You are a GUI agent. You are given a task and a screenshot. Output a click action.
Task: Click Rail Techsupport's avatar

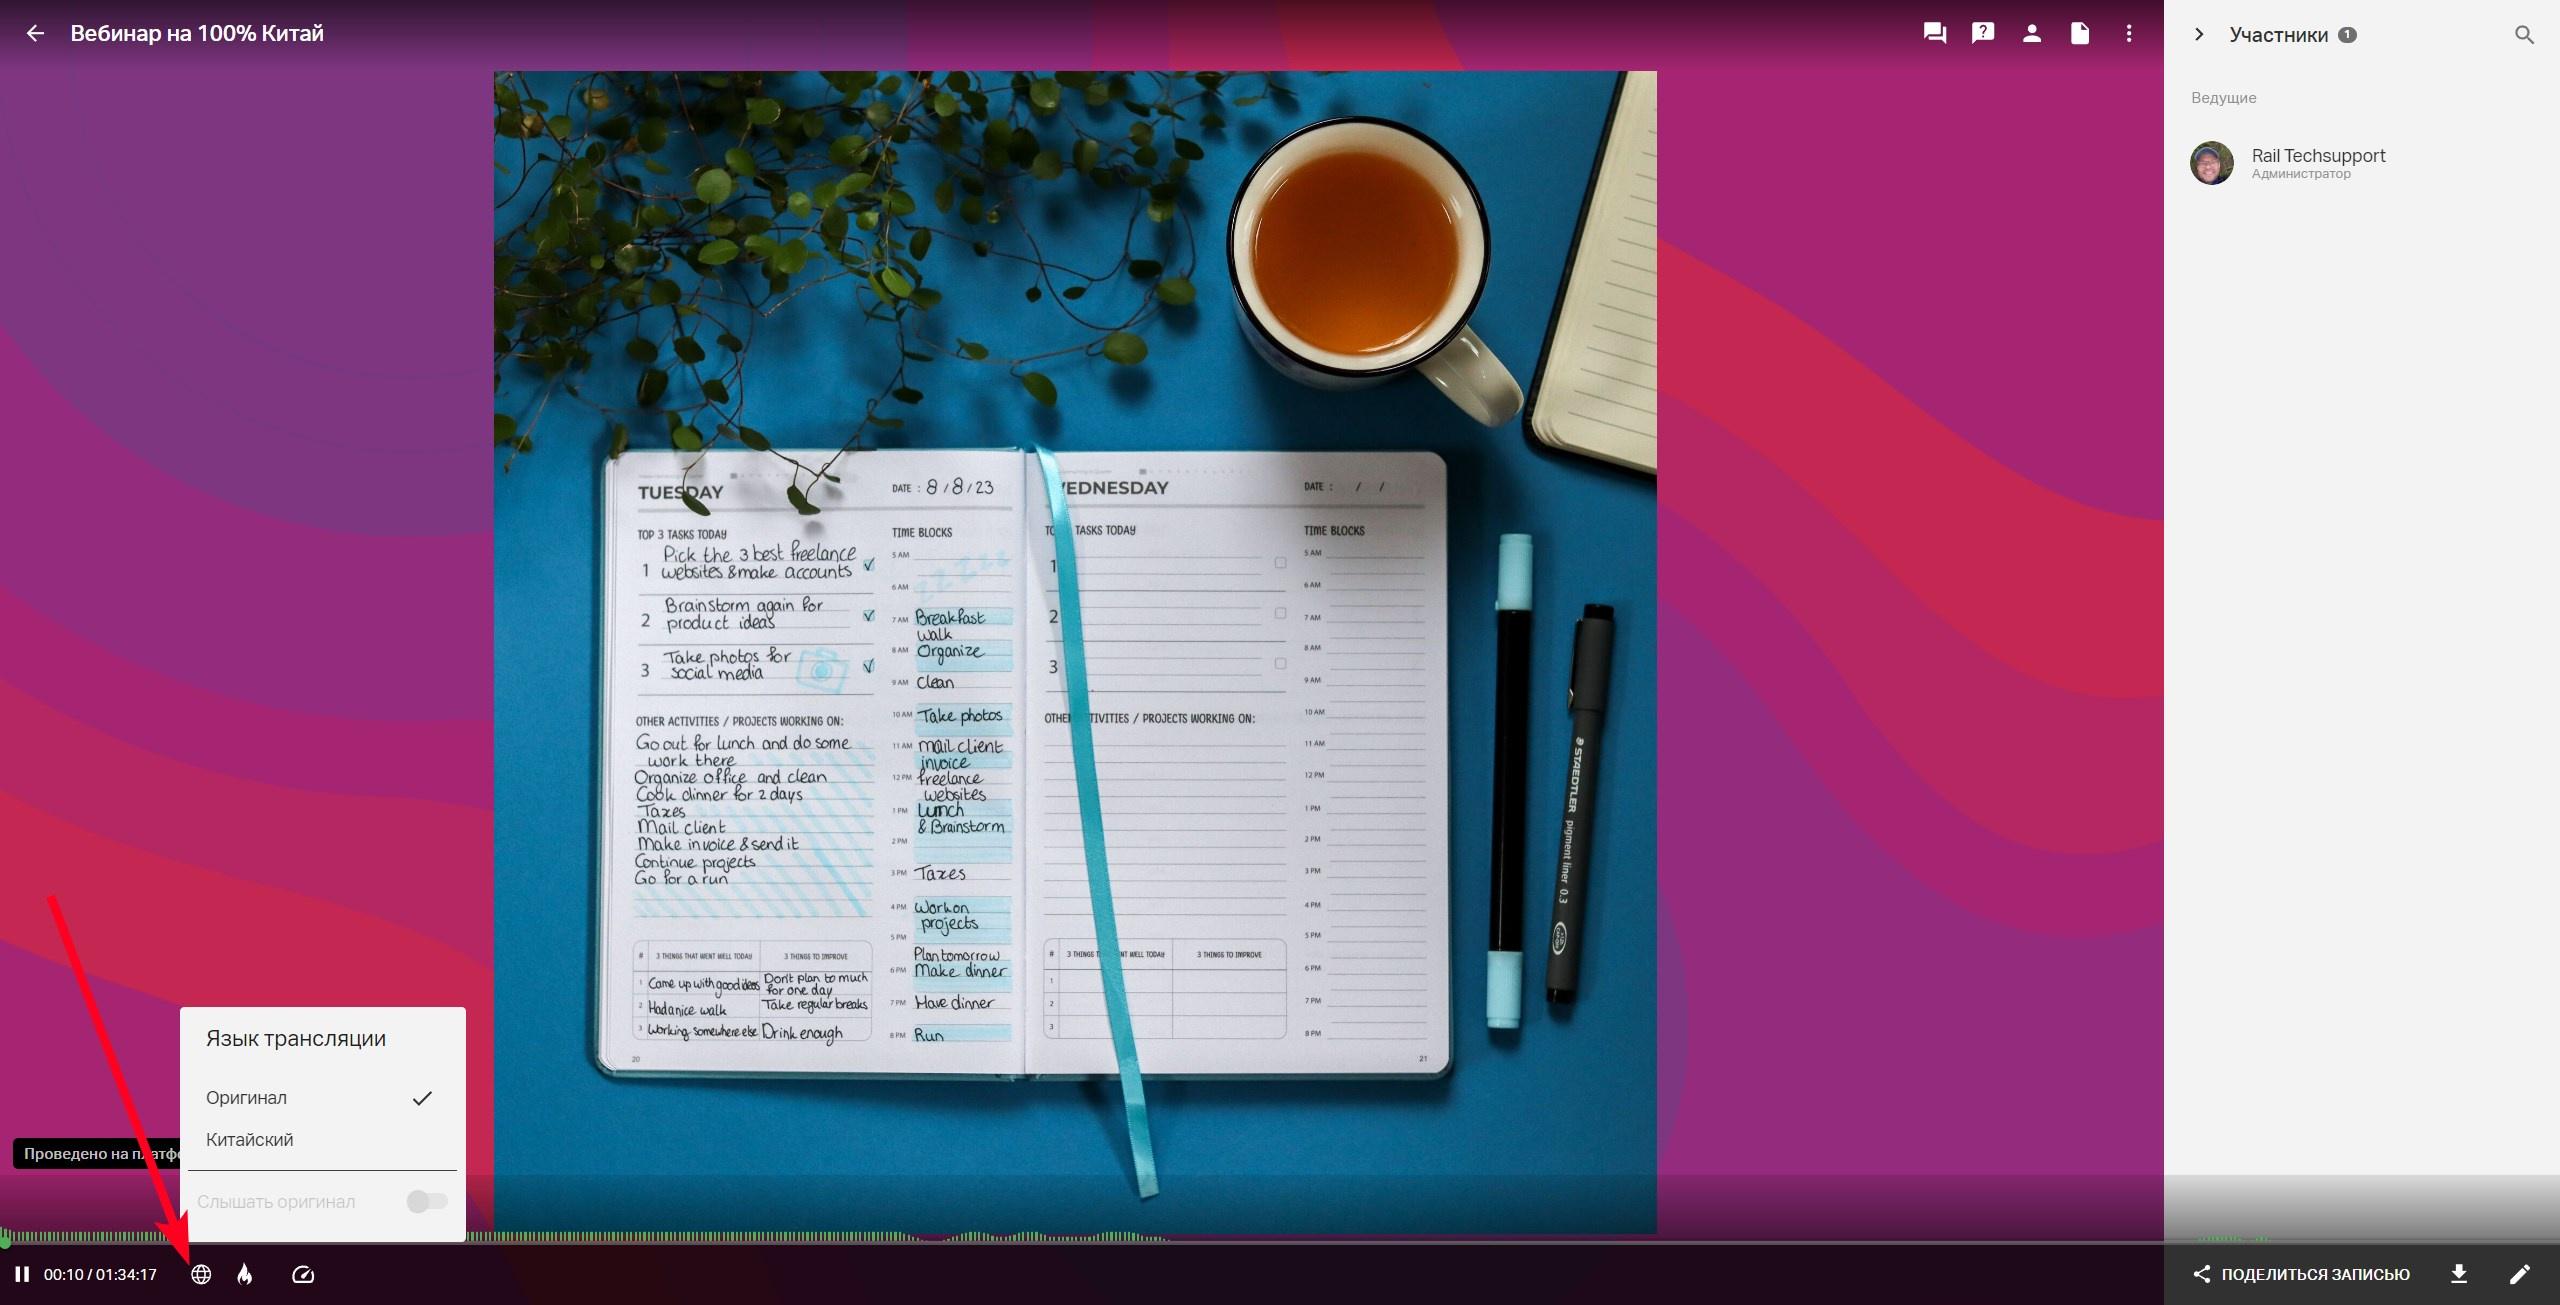tap(2211, 162)
